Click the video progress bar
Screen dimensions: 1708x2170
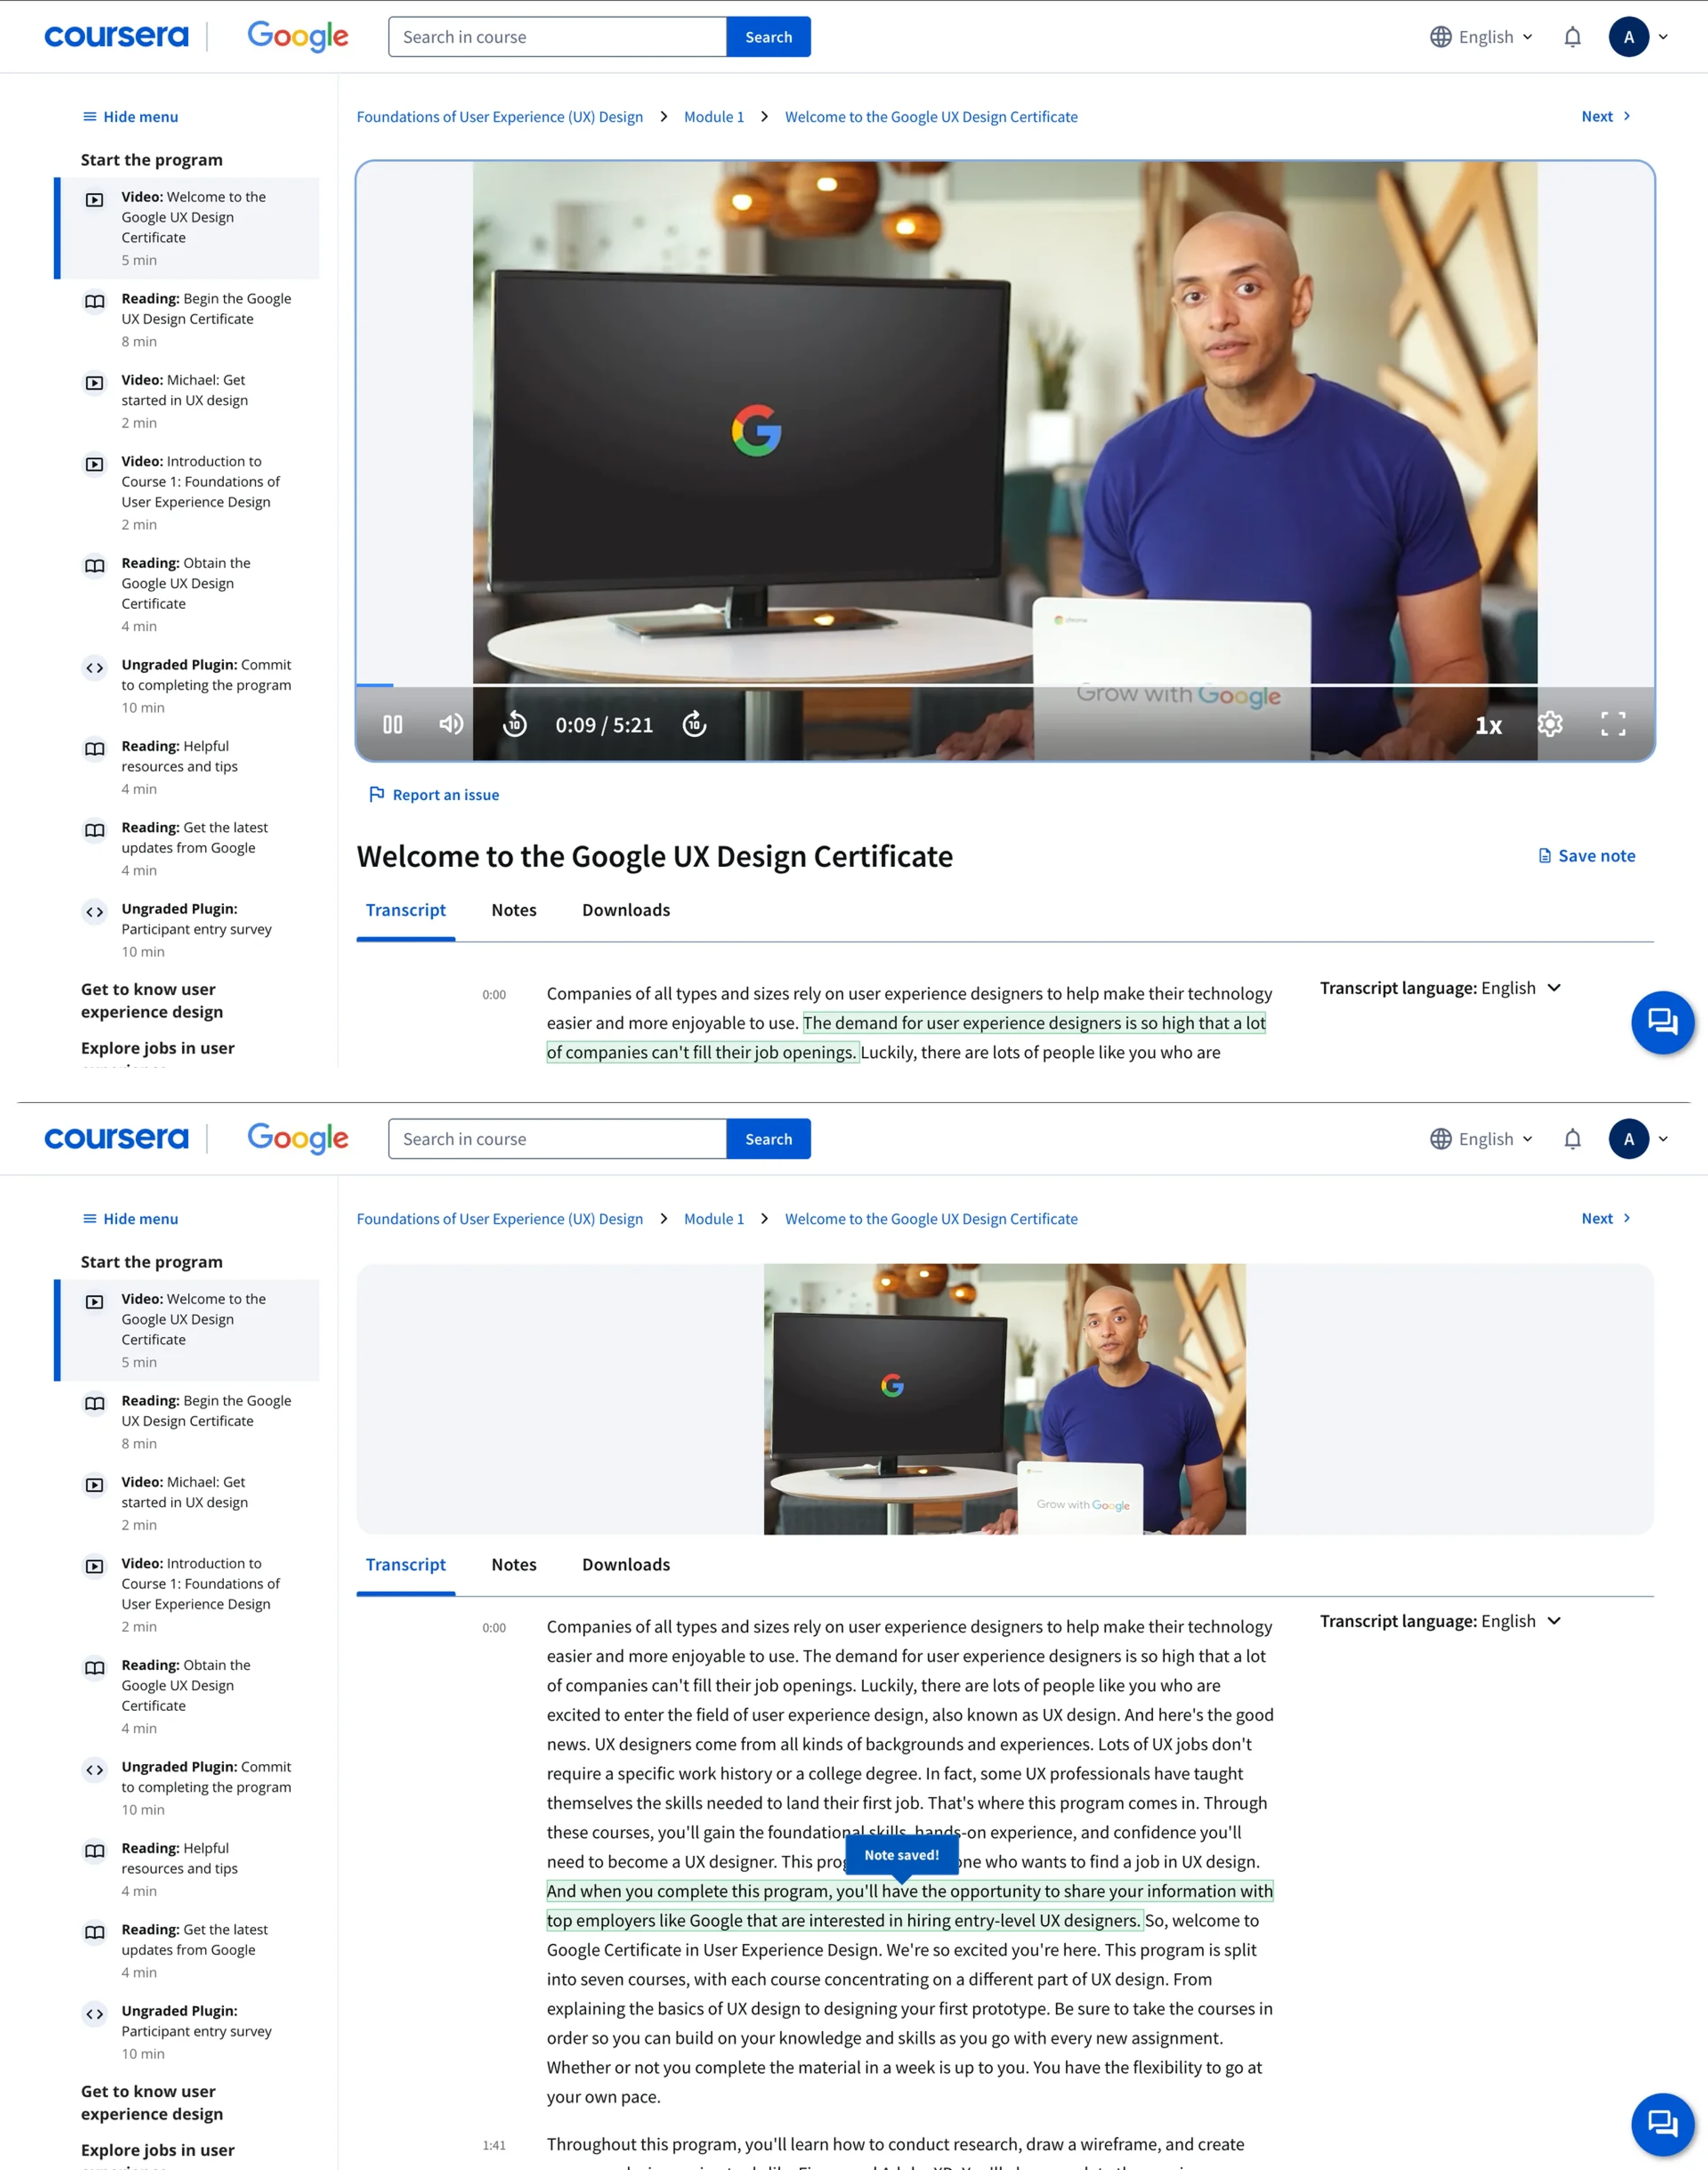(x=1005, y=685)
